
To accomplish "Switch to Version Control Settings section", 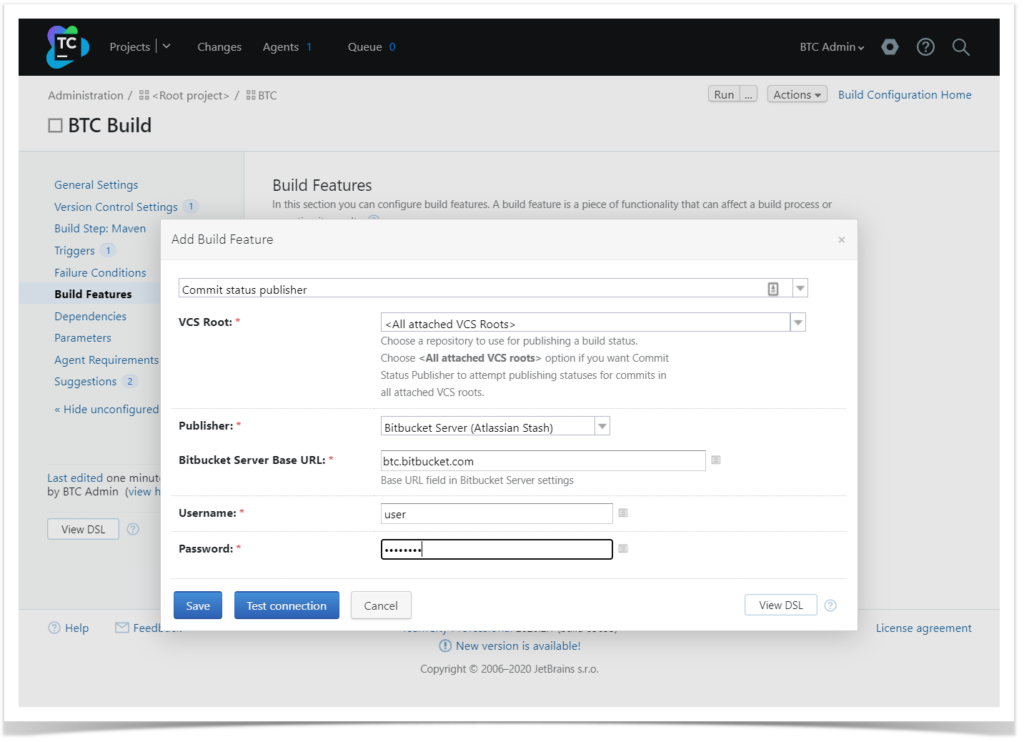I will [118, 206].
